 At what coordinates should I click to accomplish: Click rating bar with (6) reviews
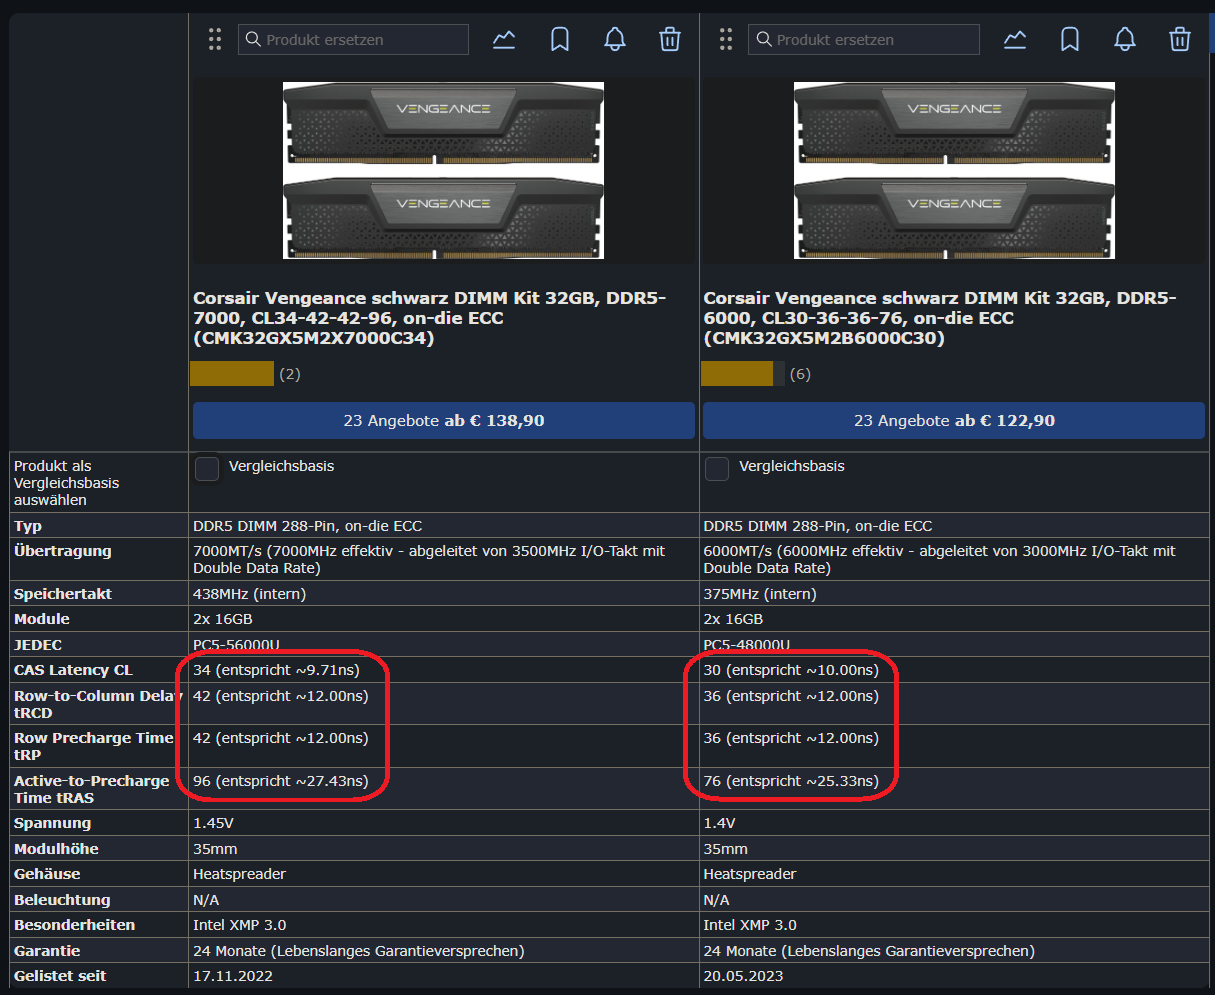[x=742, y=374]
